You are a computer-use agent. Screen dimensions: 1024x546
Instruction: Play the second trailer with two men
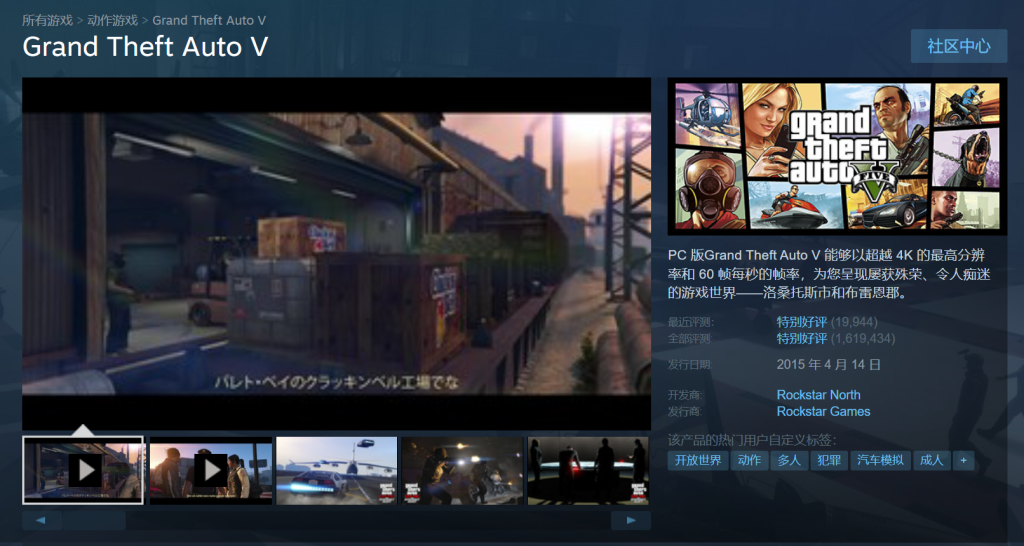coord(210,470)
